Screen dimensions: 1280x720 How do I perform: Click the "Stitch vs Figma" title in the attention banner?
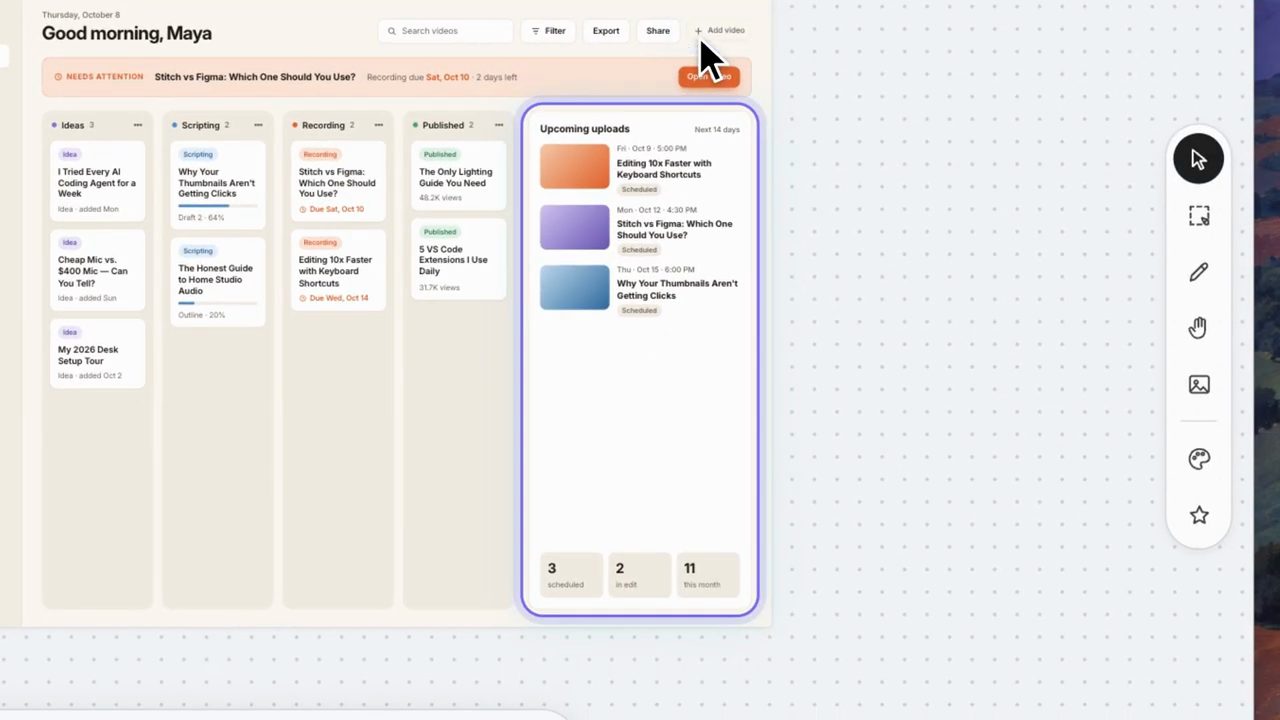(x=255, y=77)
